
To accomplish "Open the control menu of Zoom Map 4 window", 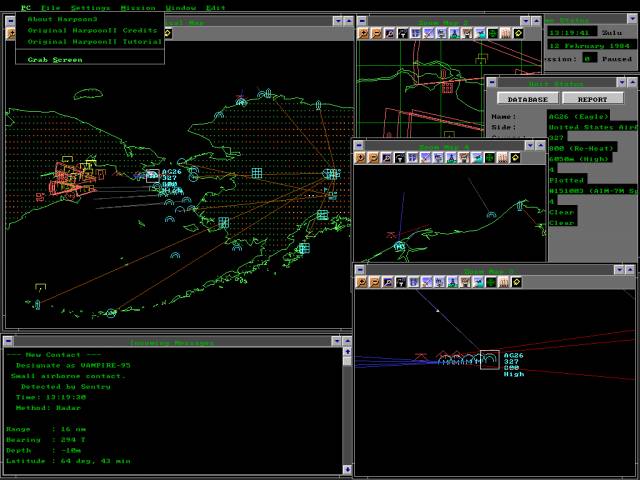I will tap(358, 145).
